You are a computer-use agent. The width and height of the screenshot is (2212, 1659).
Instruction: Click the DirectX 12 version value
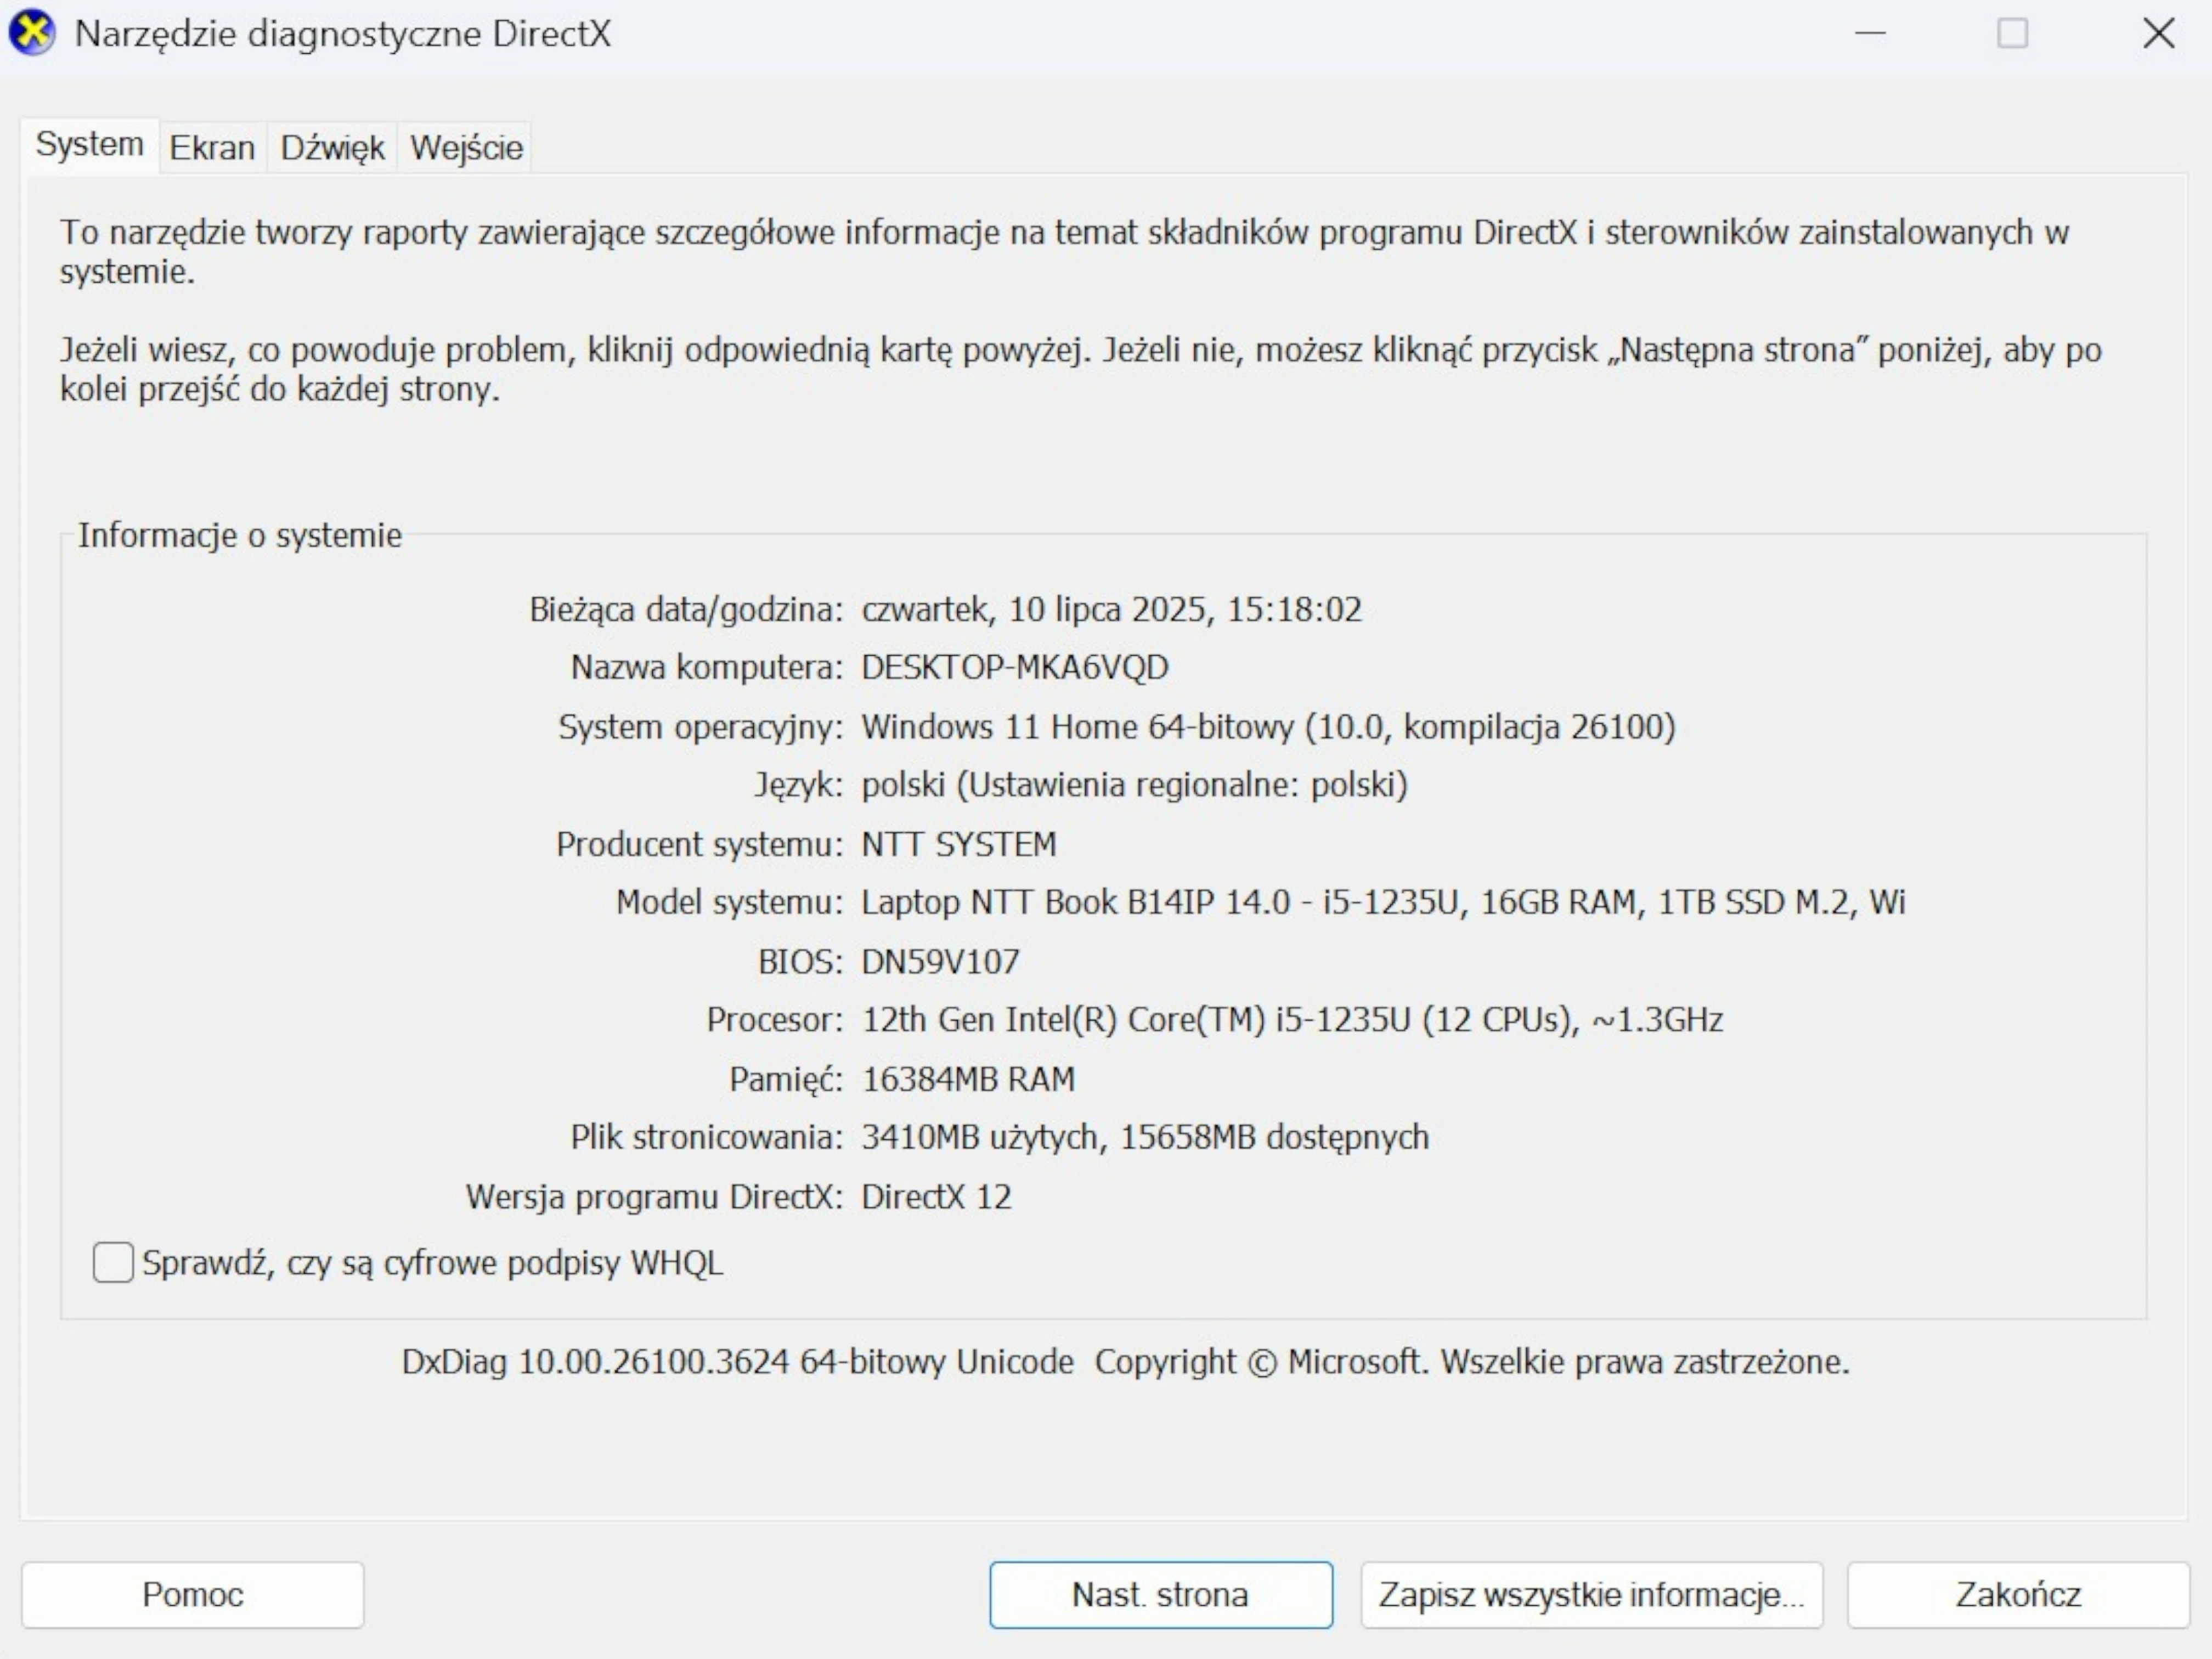click(936, 1197)
